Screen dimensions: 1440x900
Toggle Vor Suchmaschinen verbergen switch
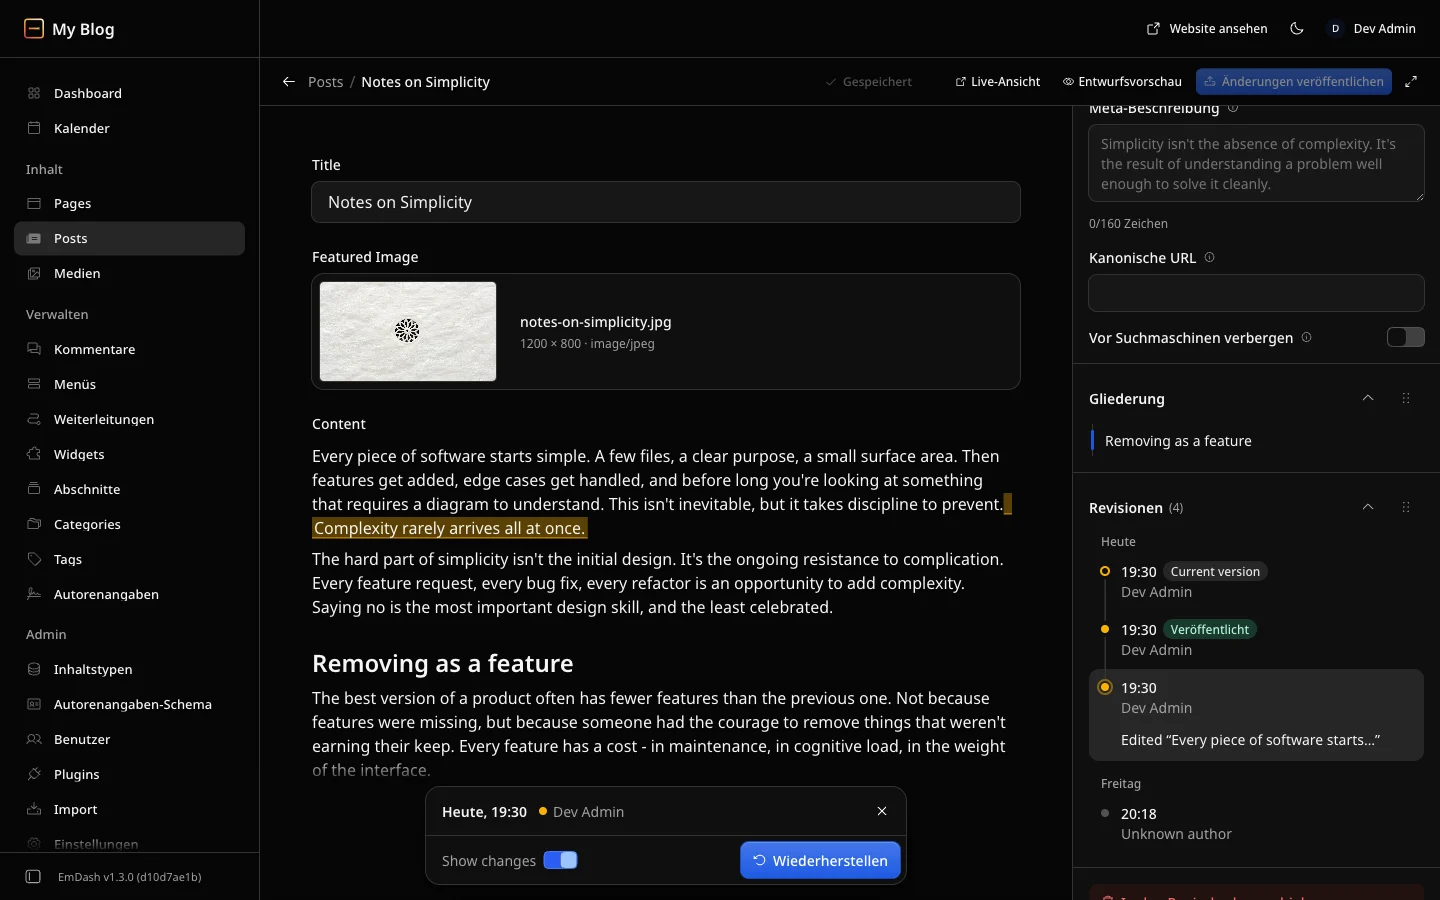click(1405, 337)
